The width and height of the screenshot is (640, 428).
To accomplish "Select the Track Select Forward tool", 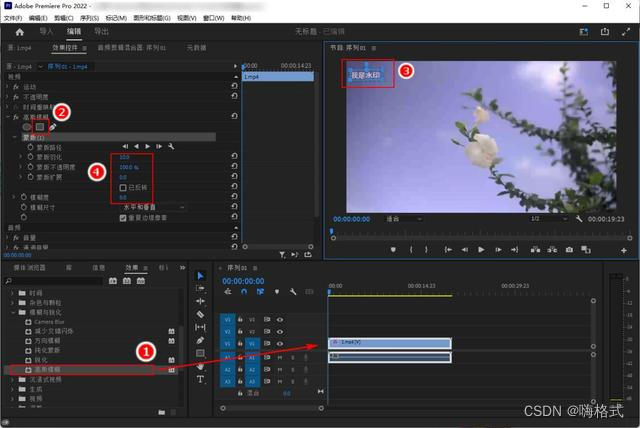I will tap(200, 288).
